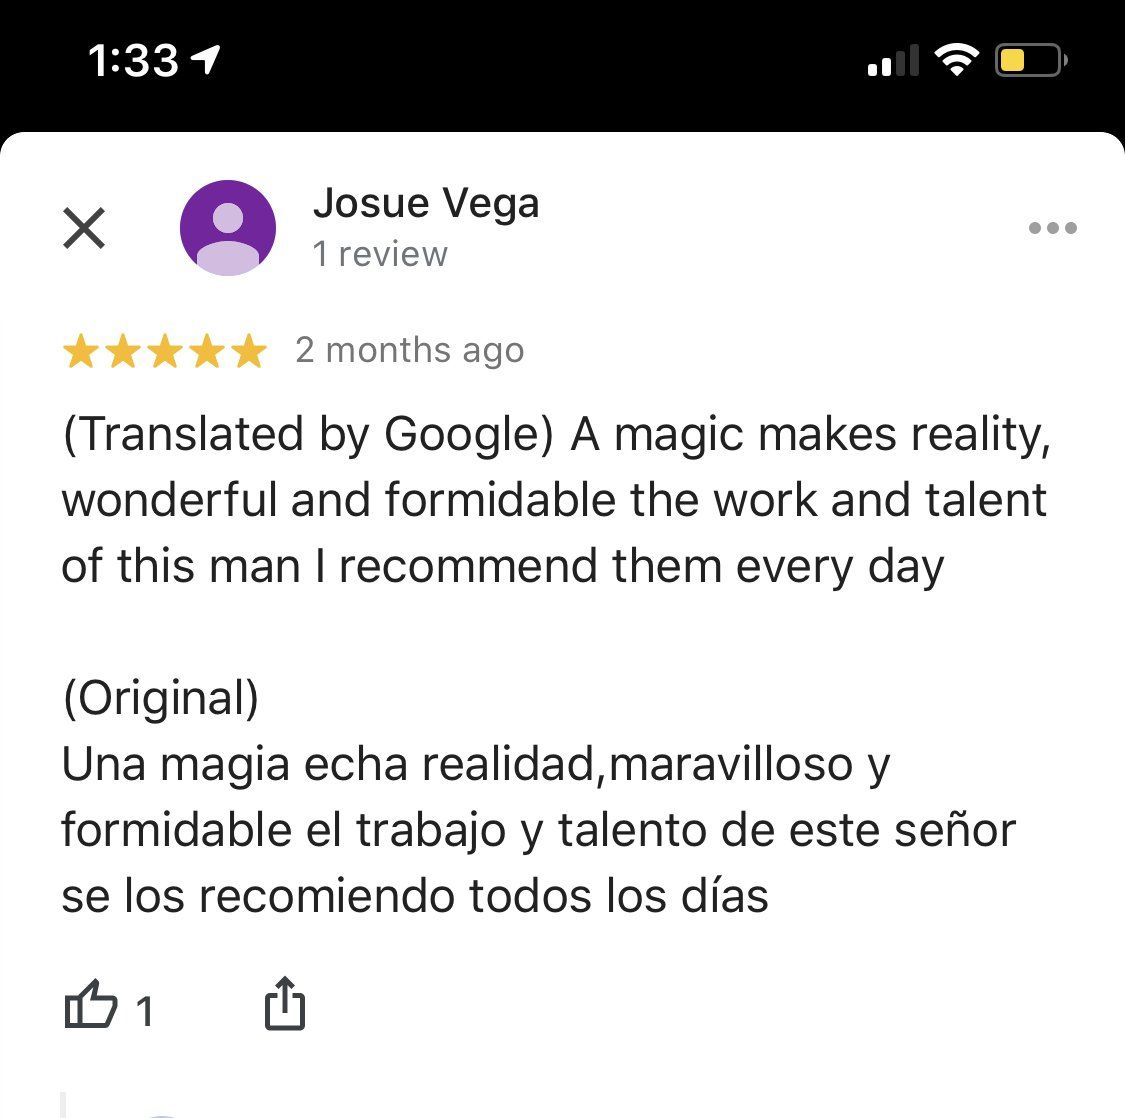This screenshot has width=1125, height=1118.
Task: Open Josue Vega's purple profile avatar
Action: (228, 228)
